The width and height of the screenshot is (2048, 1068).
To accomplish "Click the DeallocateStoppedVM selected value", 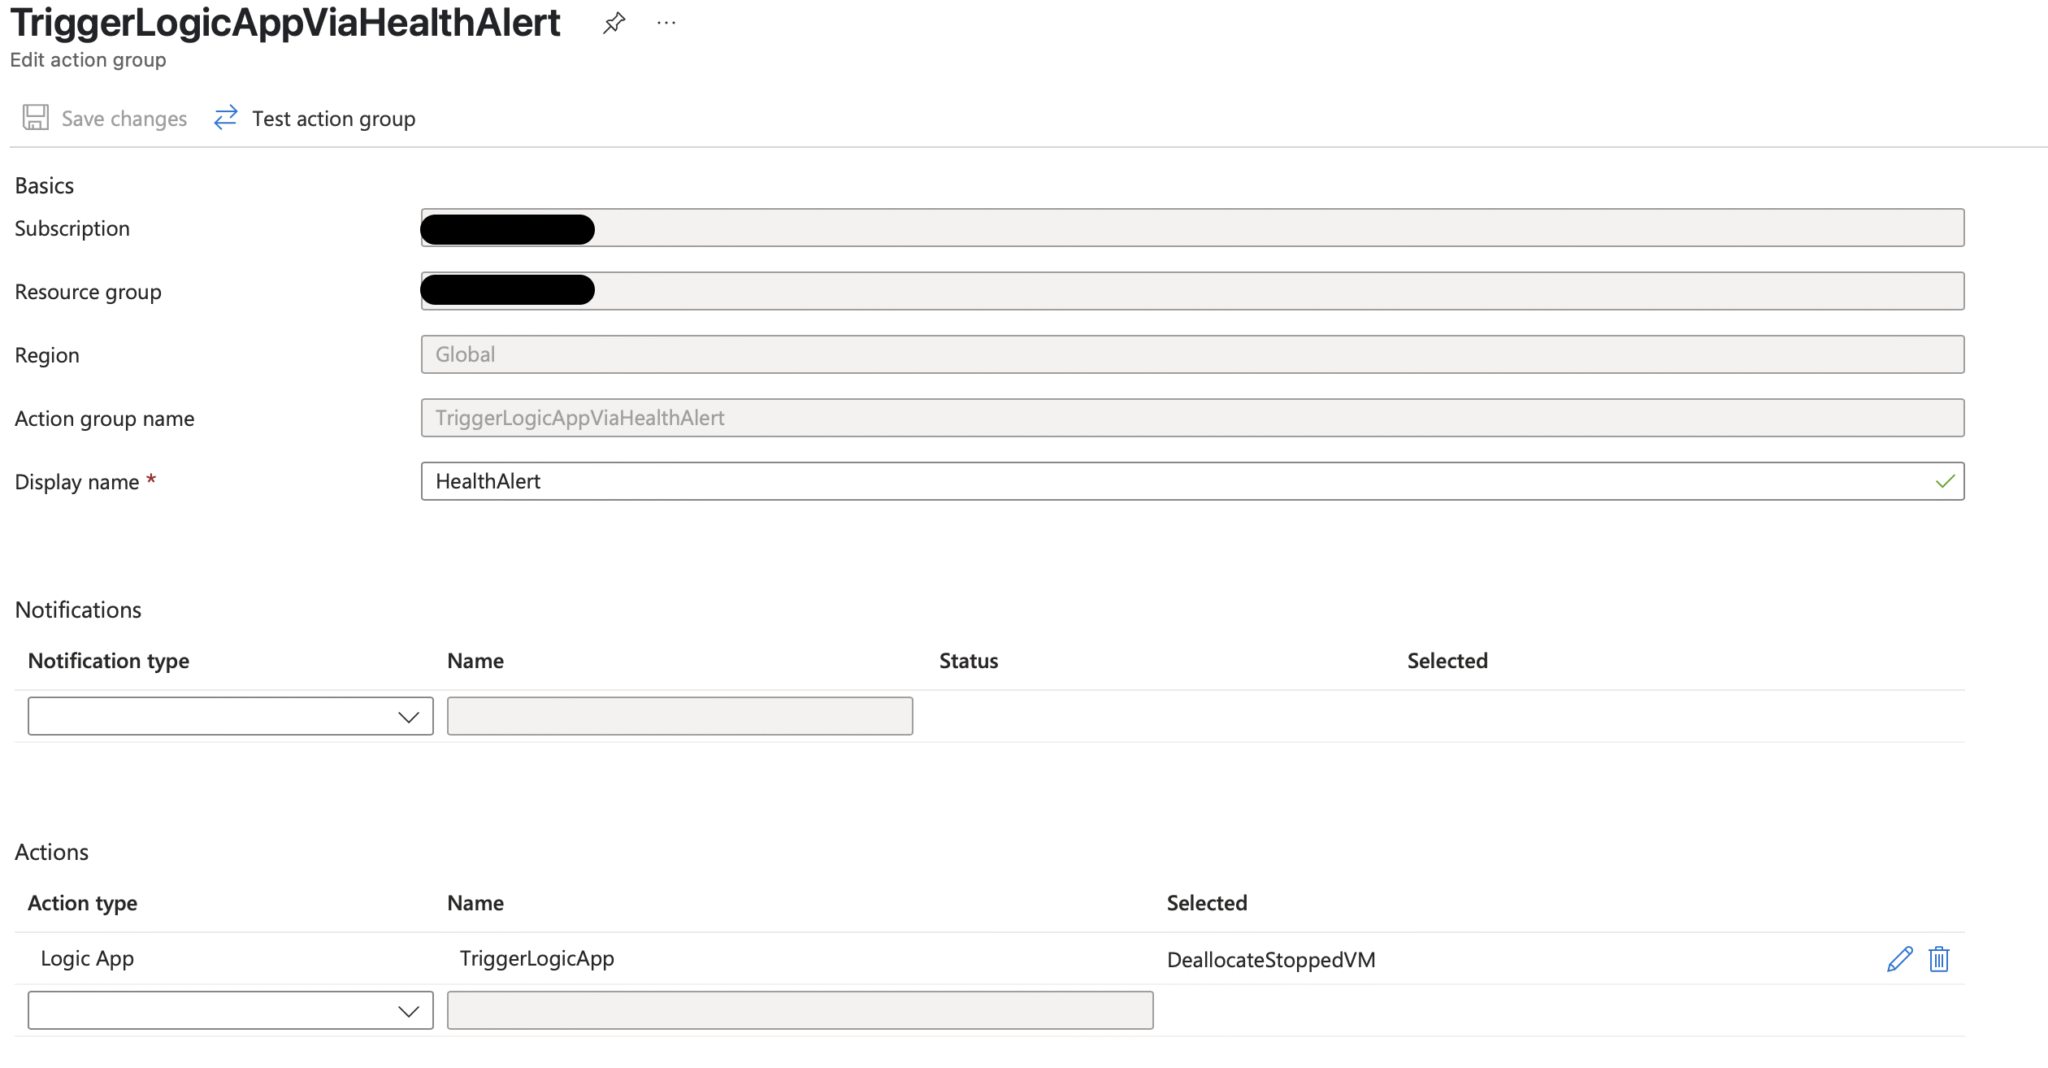I will [x=1271, y=960].
